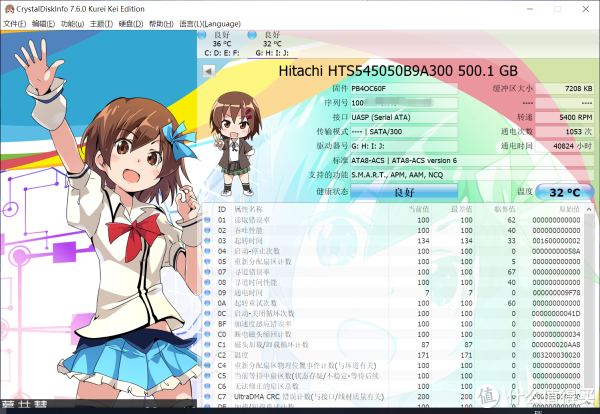600x414 pixels.
Task: Click the SMART list scroll up arrow
Action: 589,210
